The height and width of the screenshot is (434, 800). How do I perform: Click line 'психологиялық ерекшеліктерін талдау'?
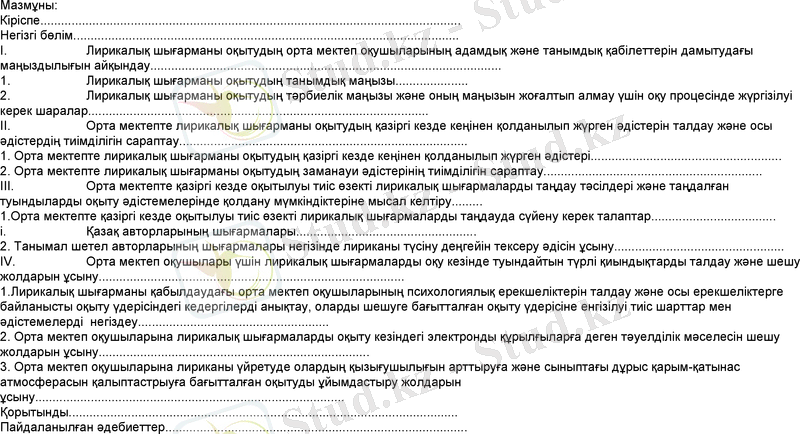[x=392, y=291]
